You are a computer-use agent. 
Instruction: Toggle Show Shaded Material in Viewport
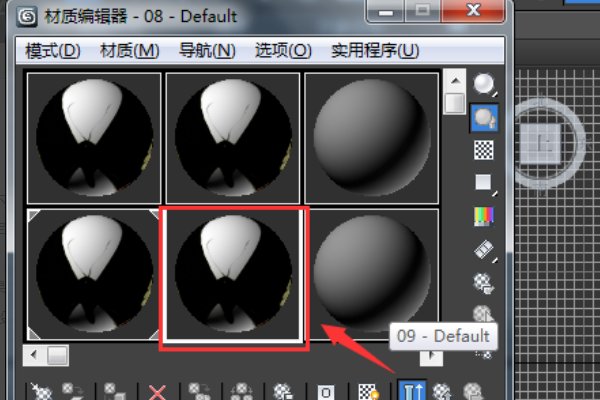point(368,391)
